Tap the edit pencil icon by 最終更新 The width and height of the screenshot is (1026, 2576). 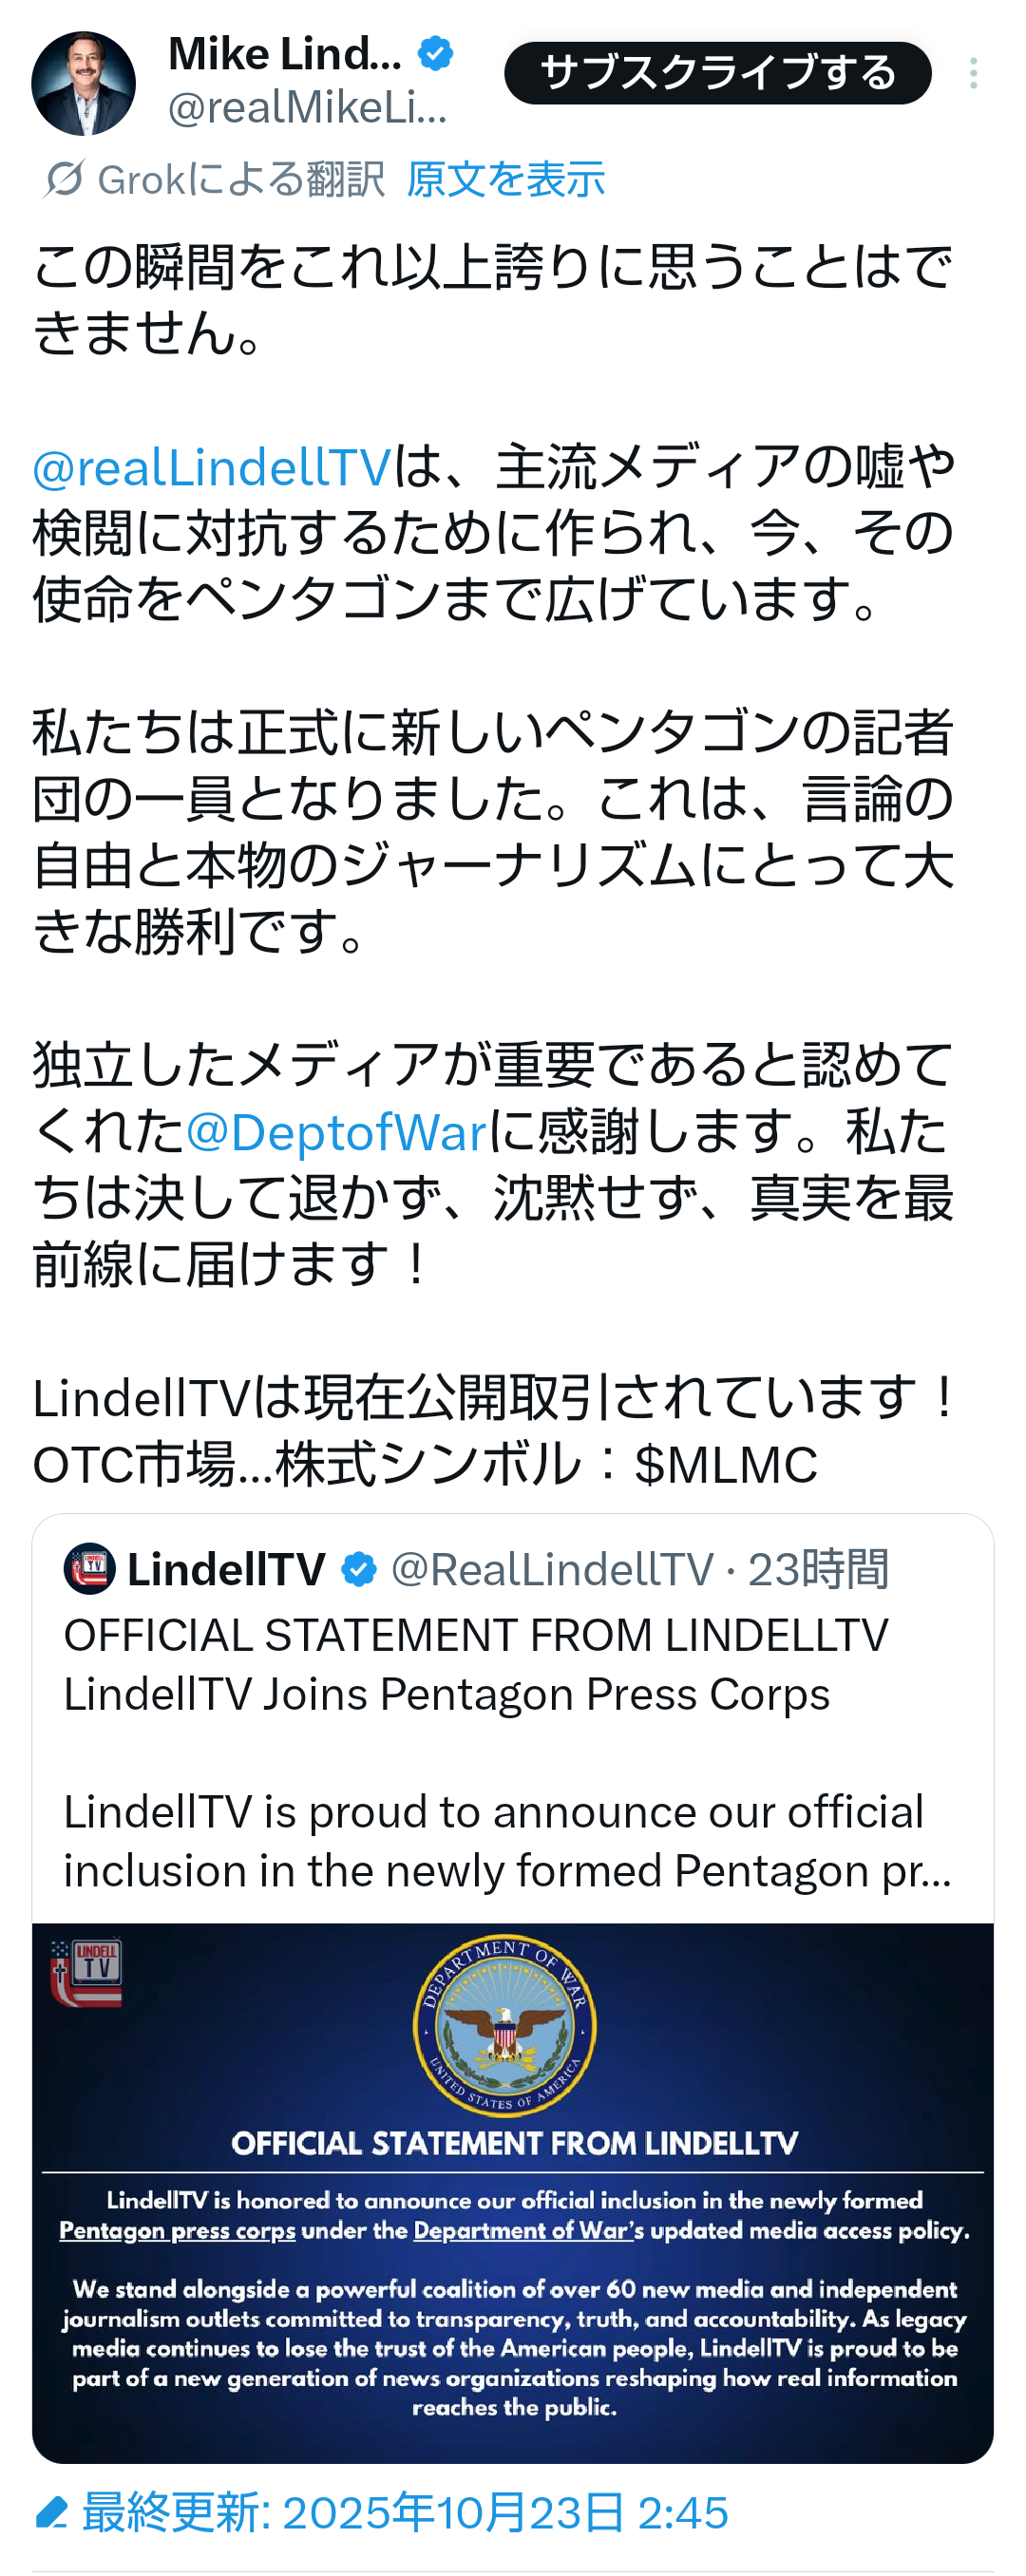coord(51,2511)
